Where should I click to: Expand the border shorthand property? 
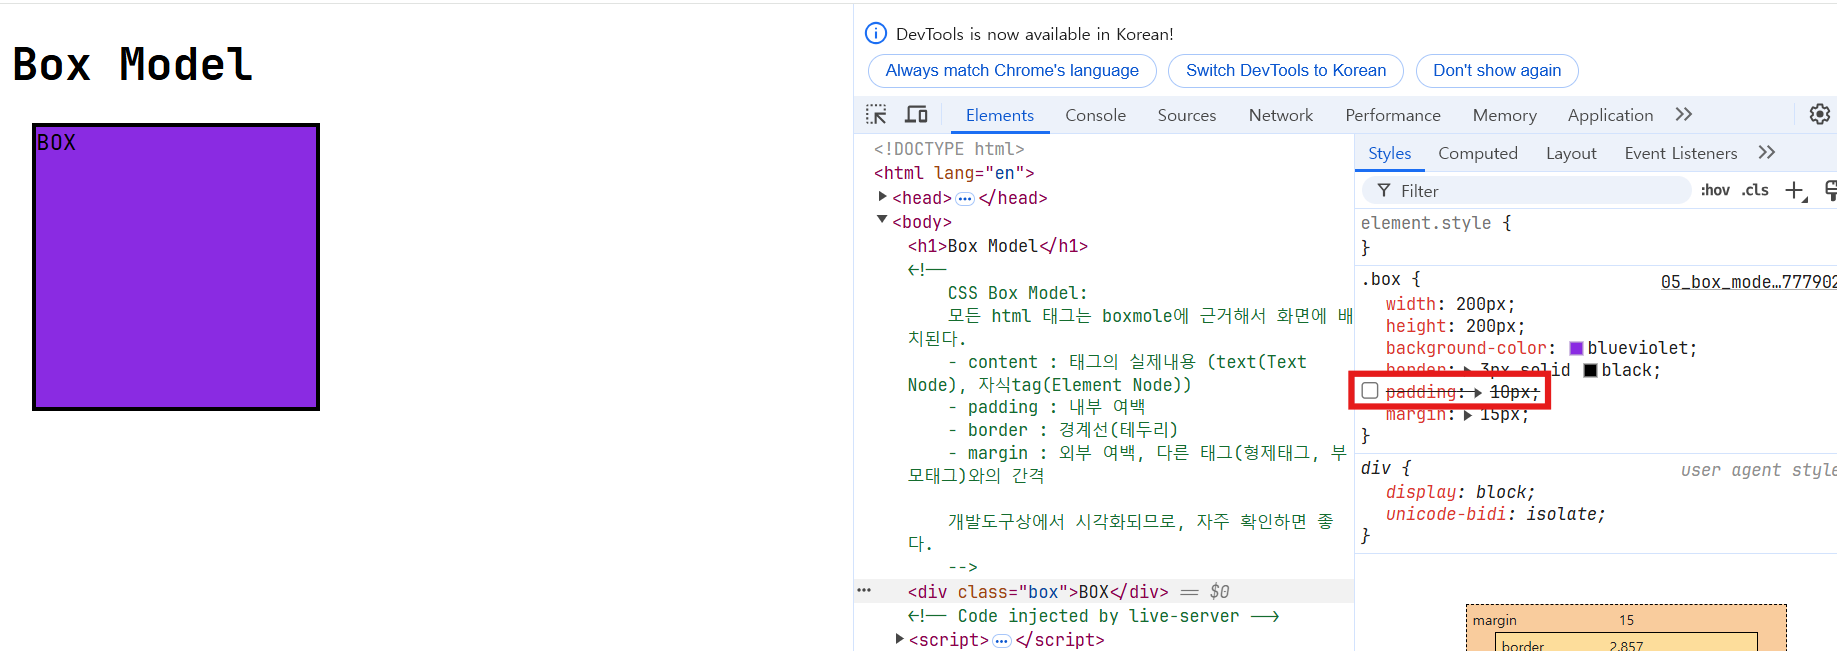point(1468,370)
